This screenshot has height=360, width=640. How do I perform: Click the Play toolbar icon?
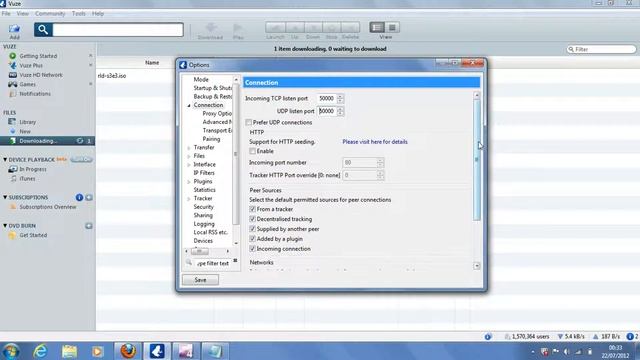point(238,31)
